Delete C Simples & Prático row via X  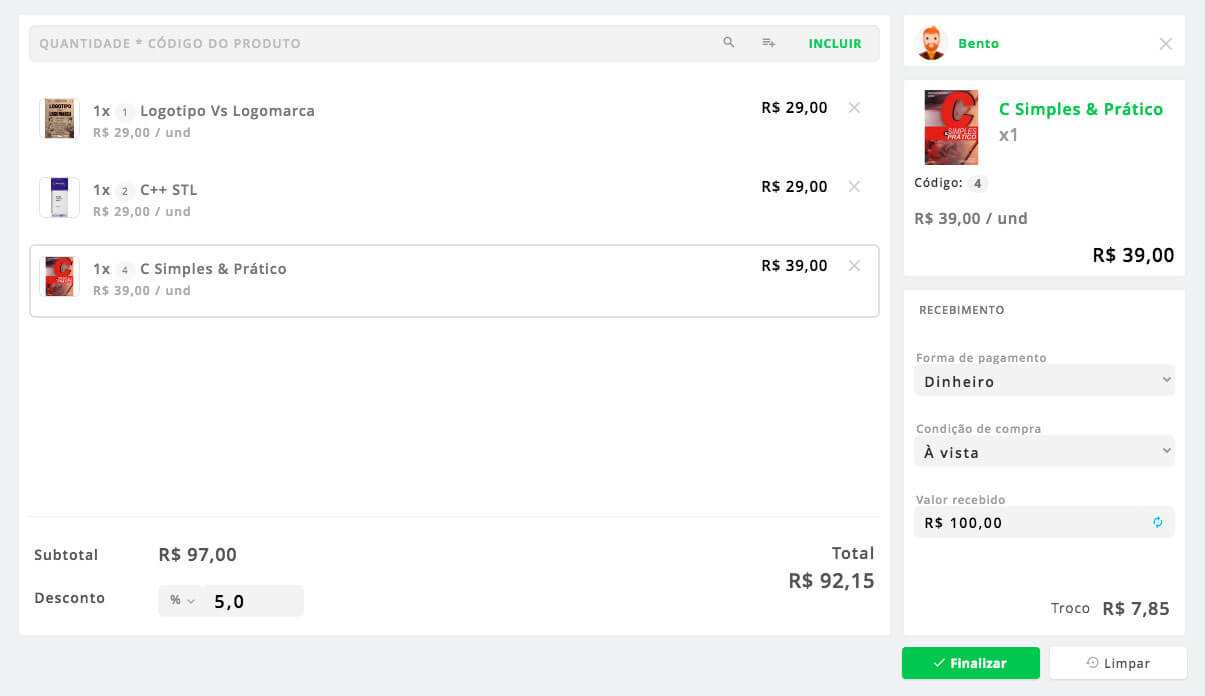[x=854, y=265]
